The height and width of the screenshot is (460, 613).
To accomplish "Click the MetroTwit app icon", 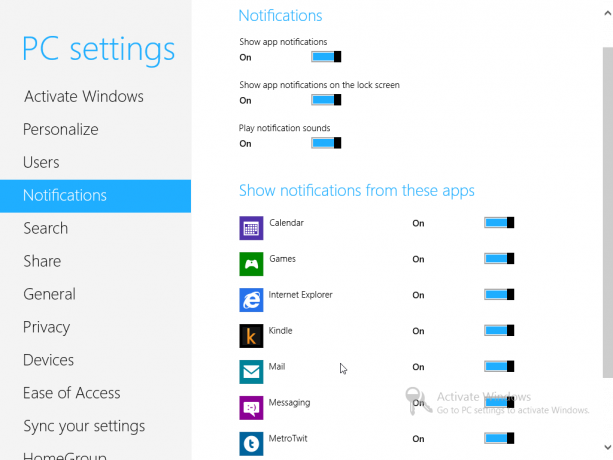I will [x=251, y=444].
